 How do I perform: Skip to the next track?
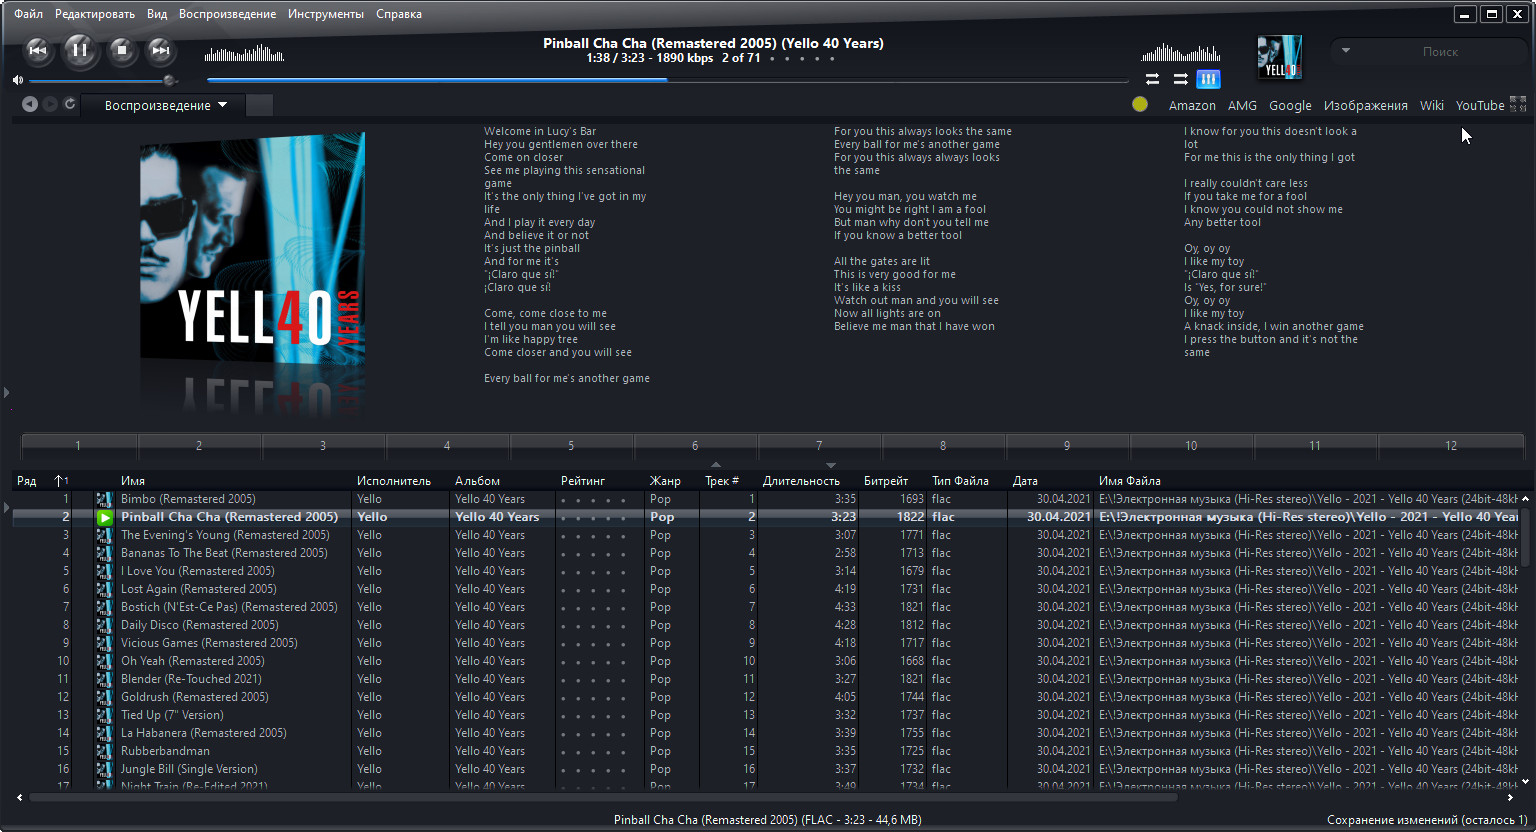(x=160, y=50)
